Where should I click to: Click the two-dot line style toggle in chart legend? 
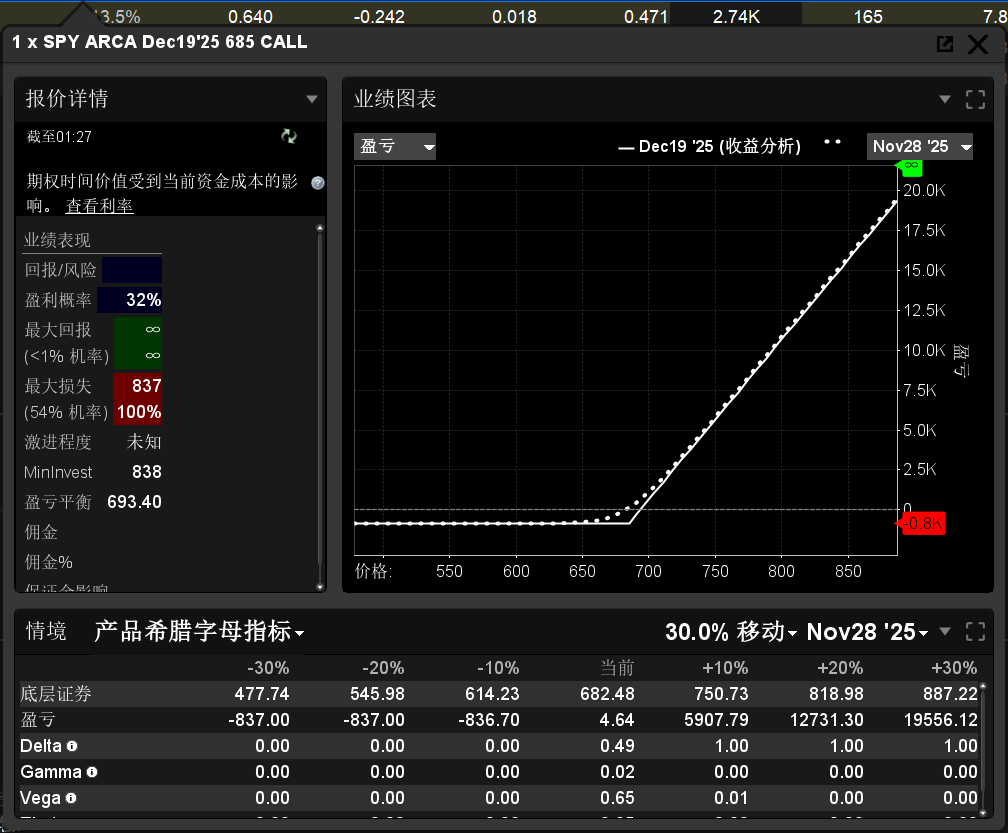pyautogui.click(x=832, y=142)
